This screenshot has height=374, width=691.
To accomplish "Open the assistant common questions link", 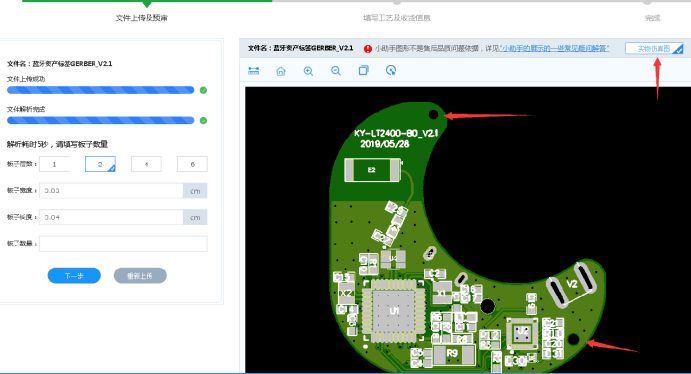I will (554, 48).
